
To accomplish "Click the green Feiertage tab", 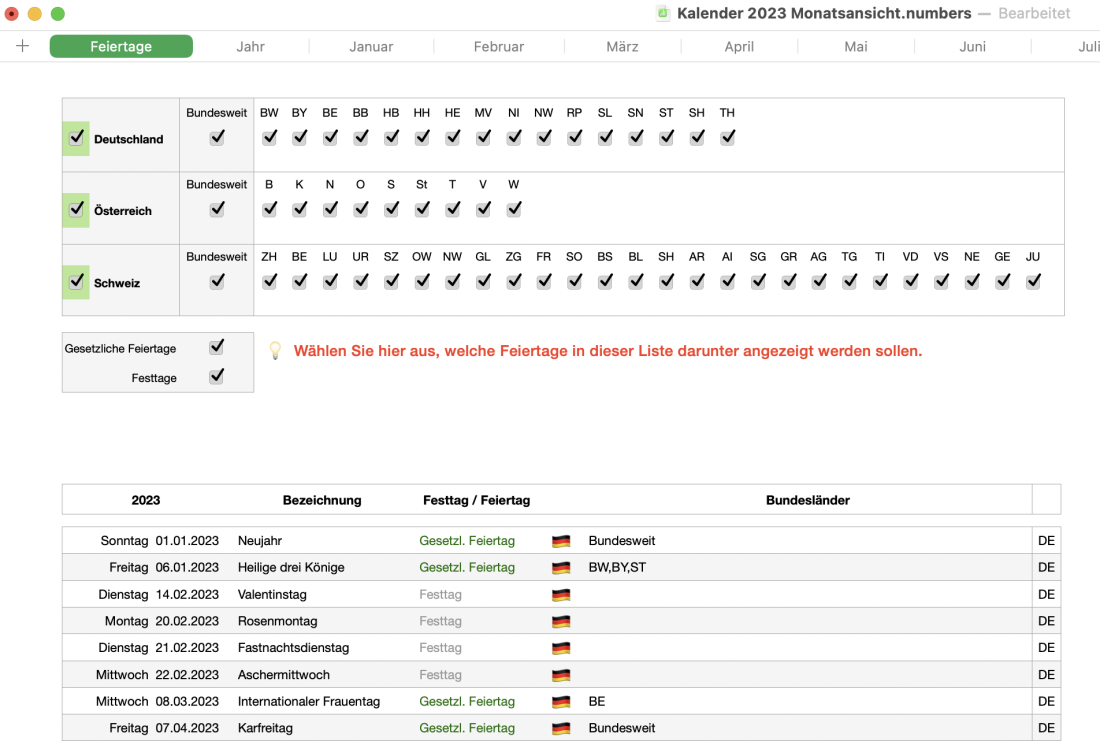I will click(x=121, y=46).
